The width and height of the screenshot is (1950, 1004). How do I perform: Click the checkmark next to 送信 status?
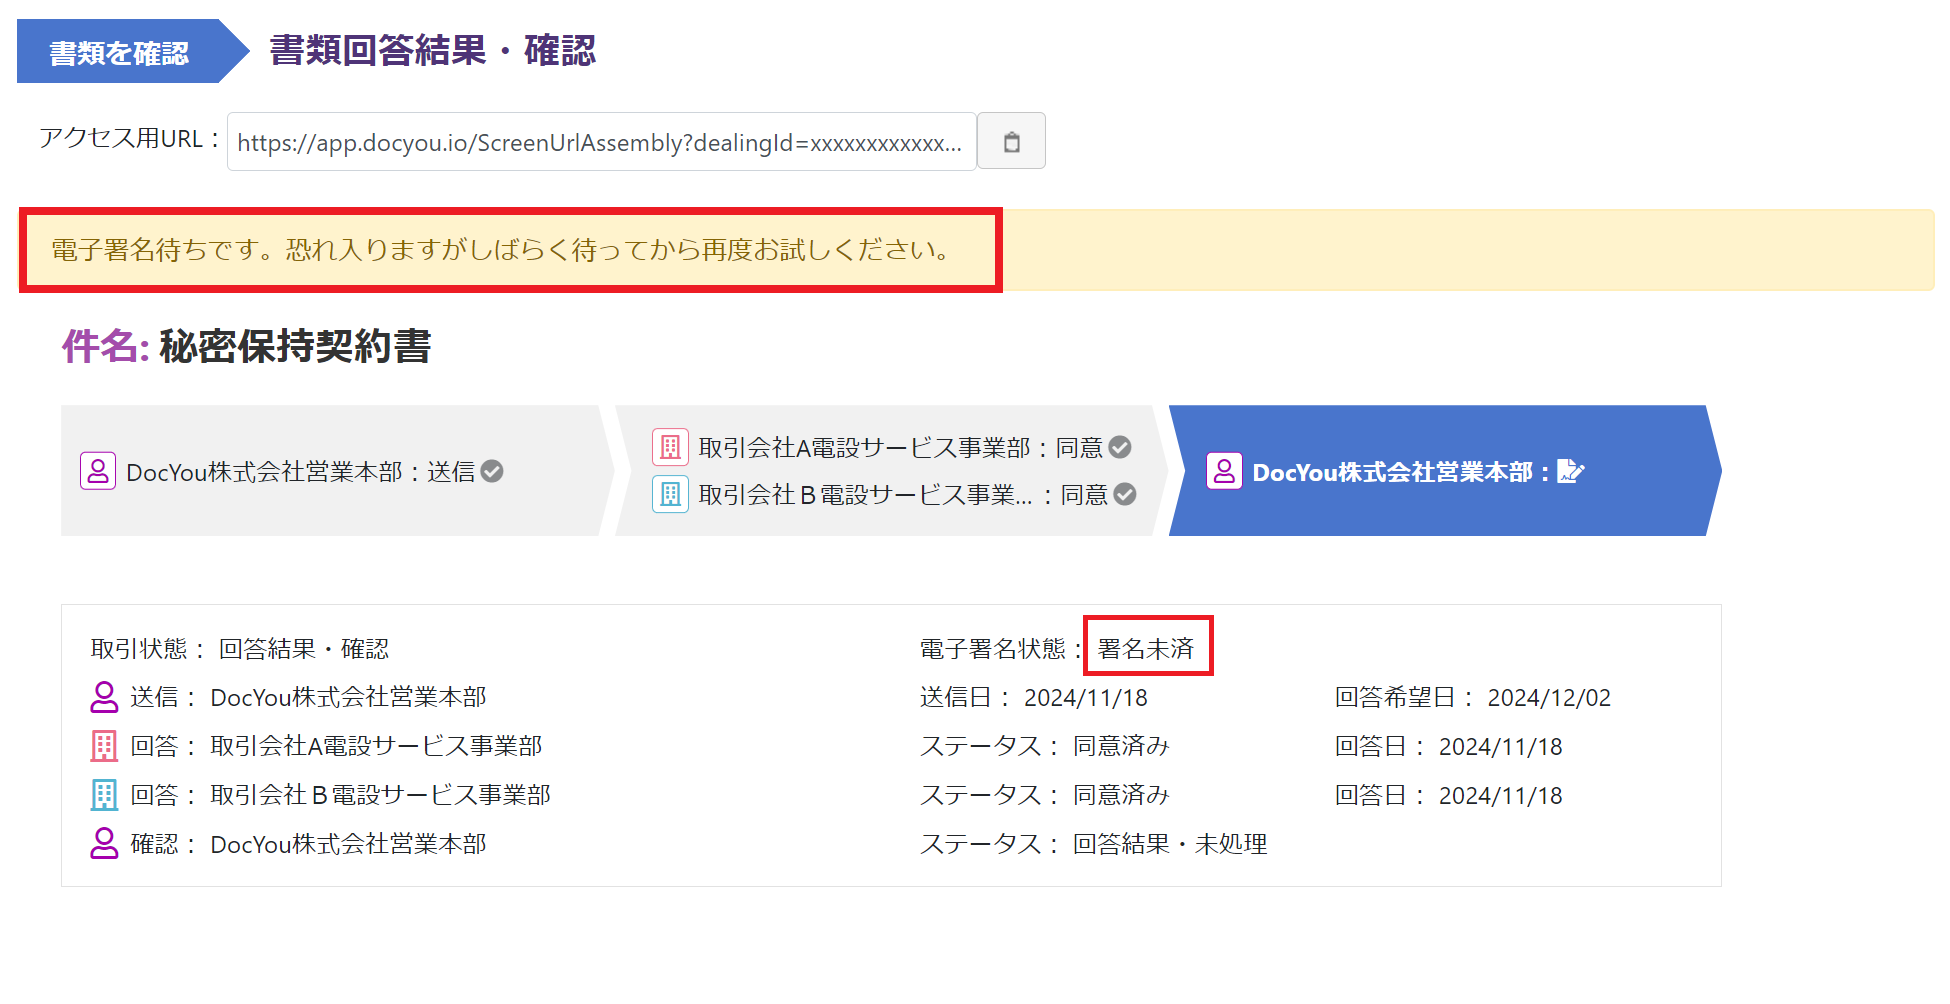click(492, 471)
